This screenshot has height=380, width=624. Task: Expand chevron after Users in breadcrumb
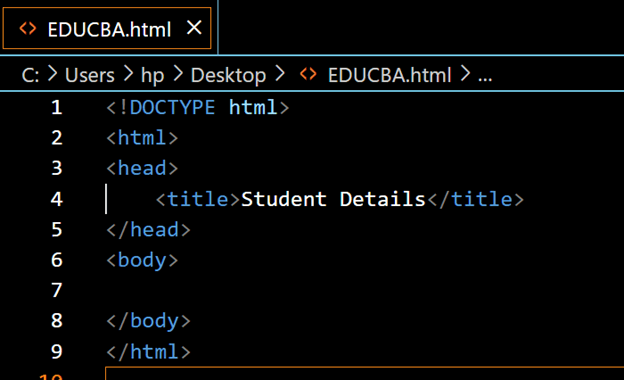pos(128,74)
